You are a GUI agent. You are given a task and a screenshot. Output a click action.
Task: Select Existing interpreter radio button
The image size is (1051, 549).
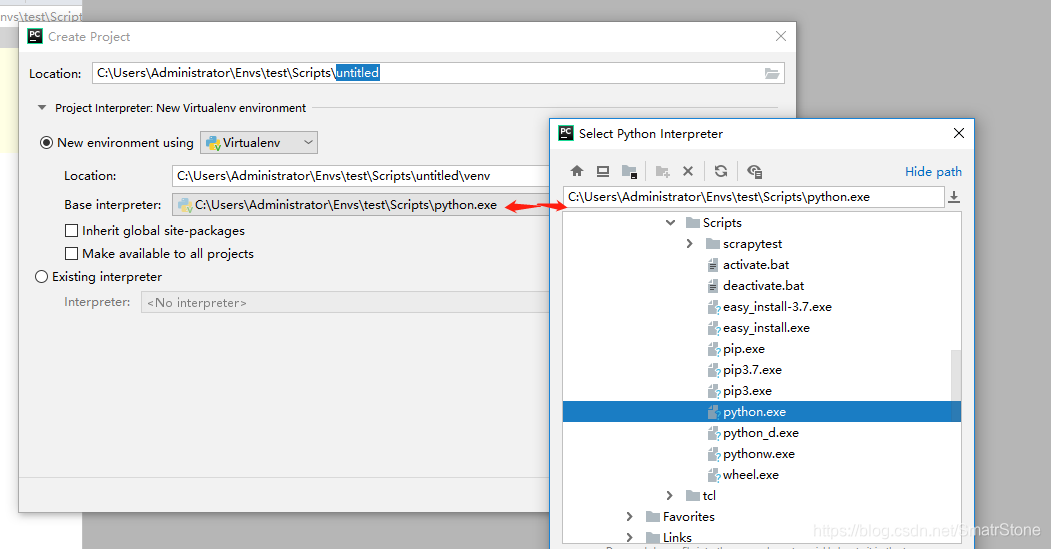(x=42, y=277)
